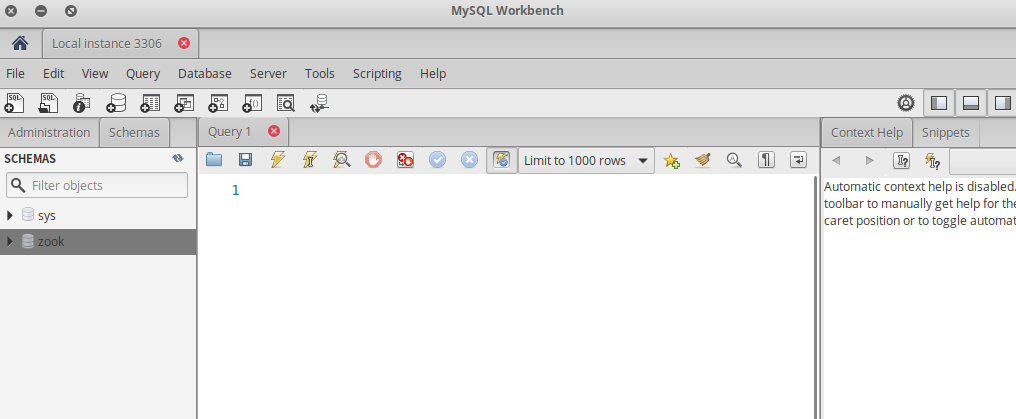
Task: Toggle word wrapping in the editor
Action: click(798, 160)
